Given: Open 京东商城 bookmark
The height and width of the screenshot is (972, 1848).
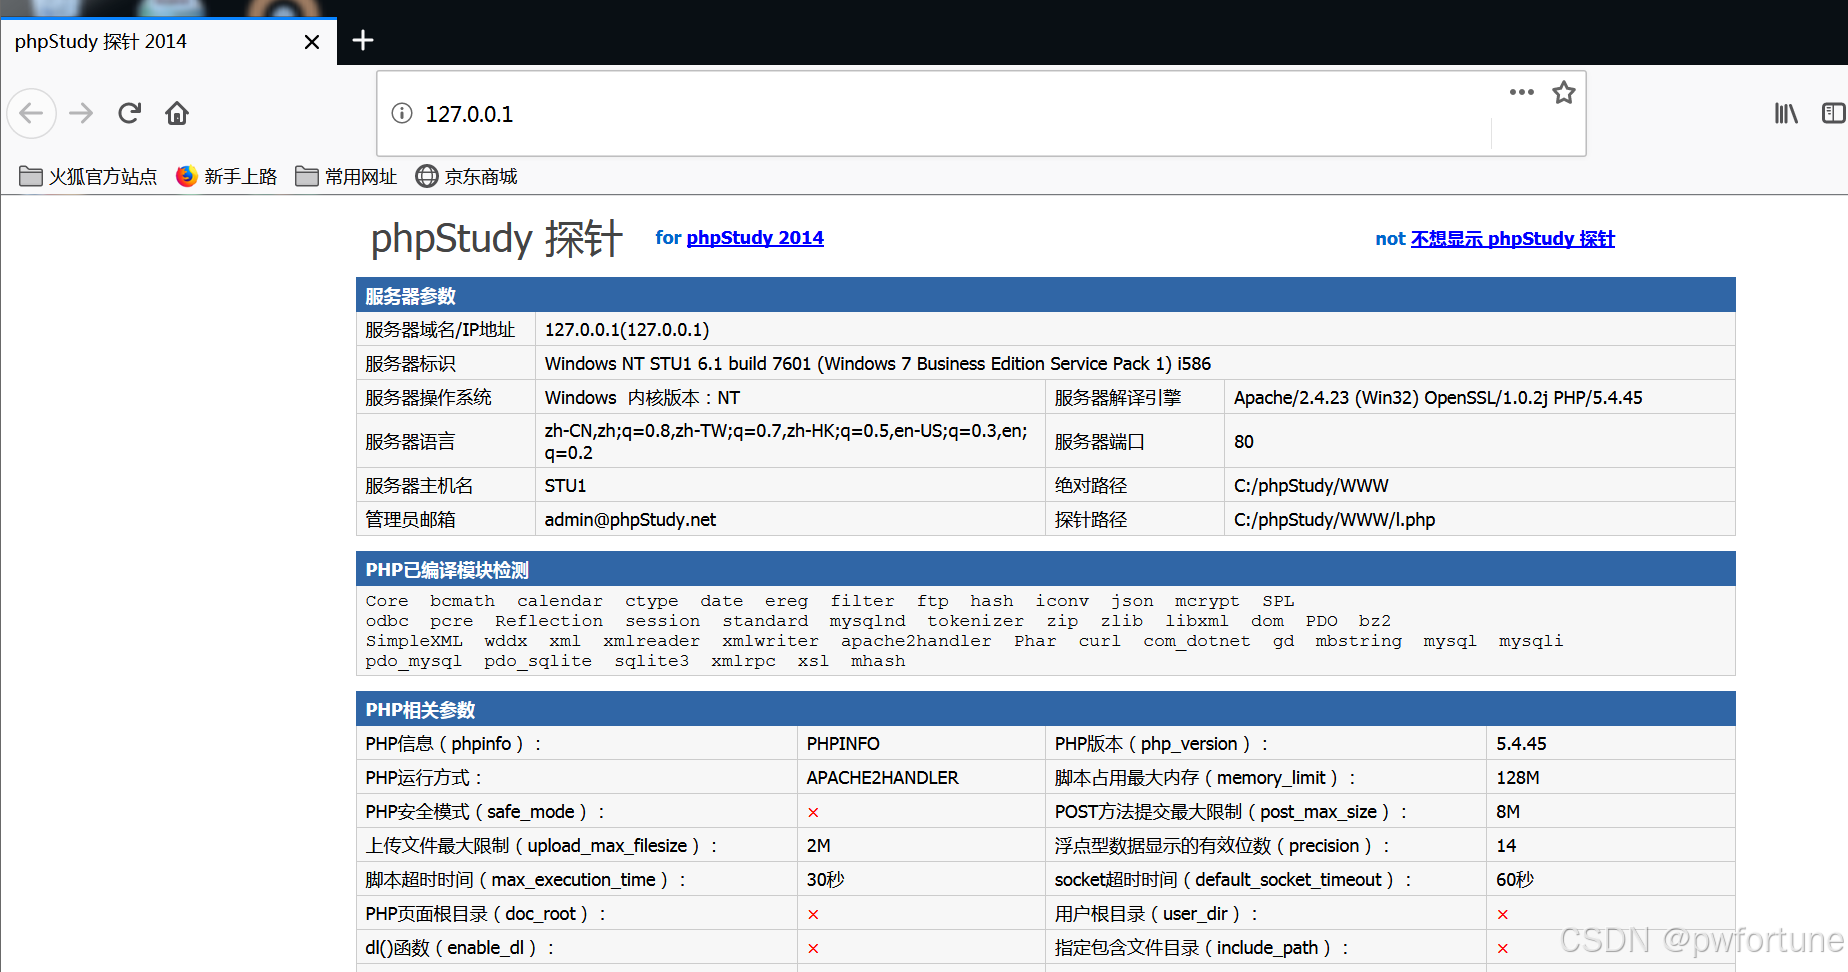Looking at the screenshot, I should click(466, 176).
